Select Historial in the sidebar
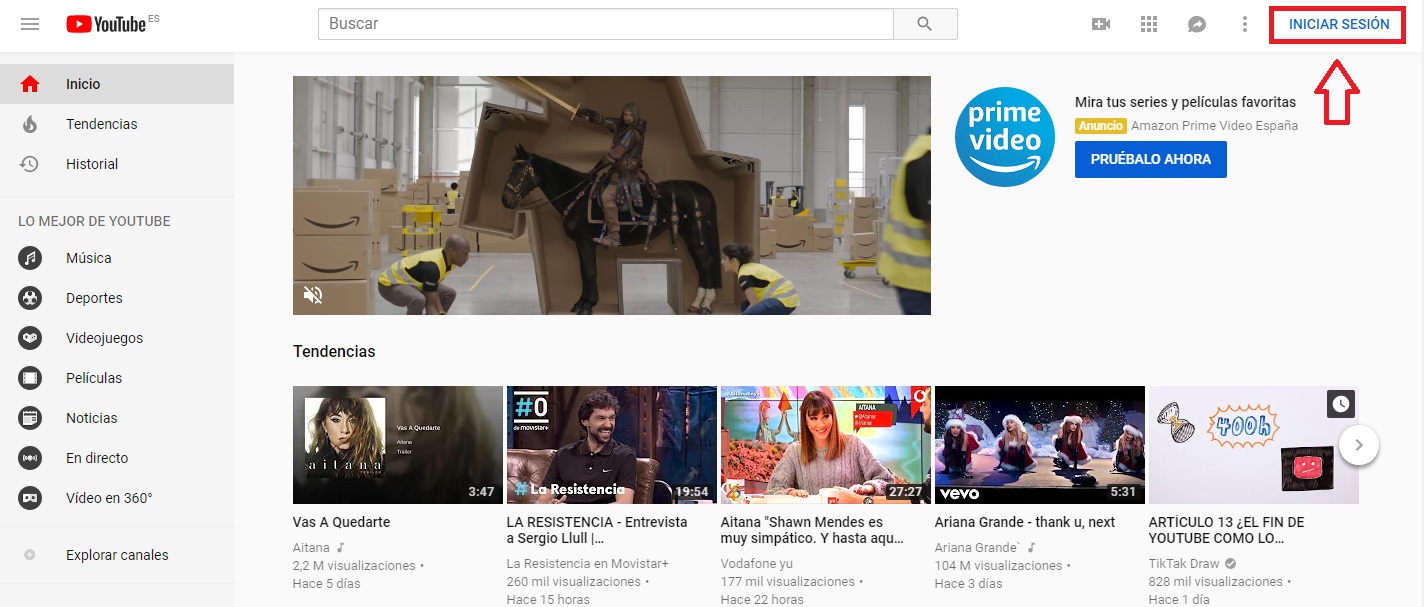The height and width of the screenshot is (607, 1424). [x=117, y=164]
